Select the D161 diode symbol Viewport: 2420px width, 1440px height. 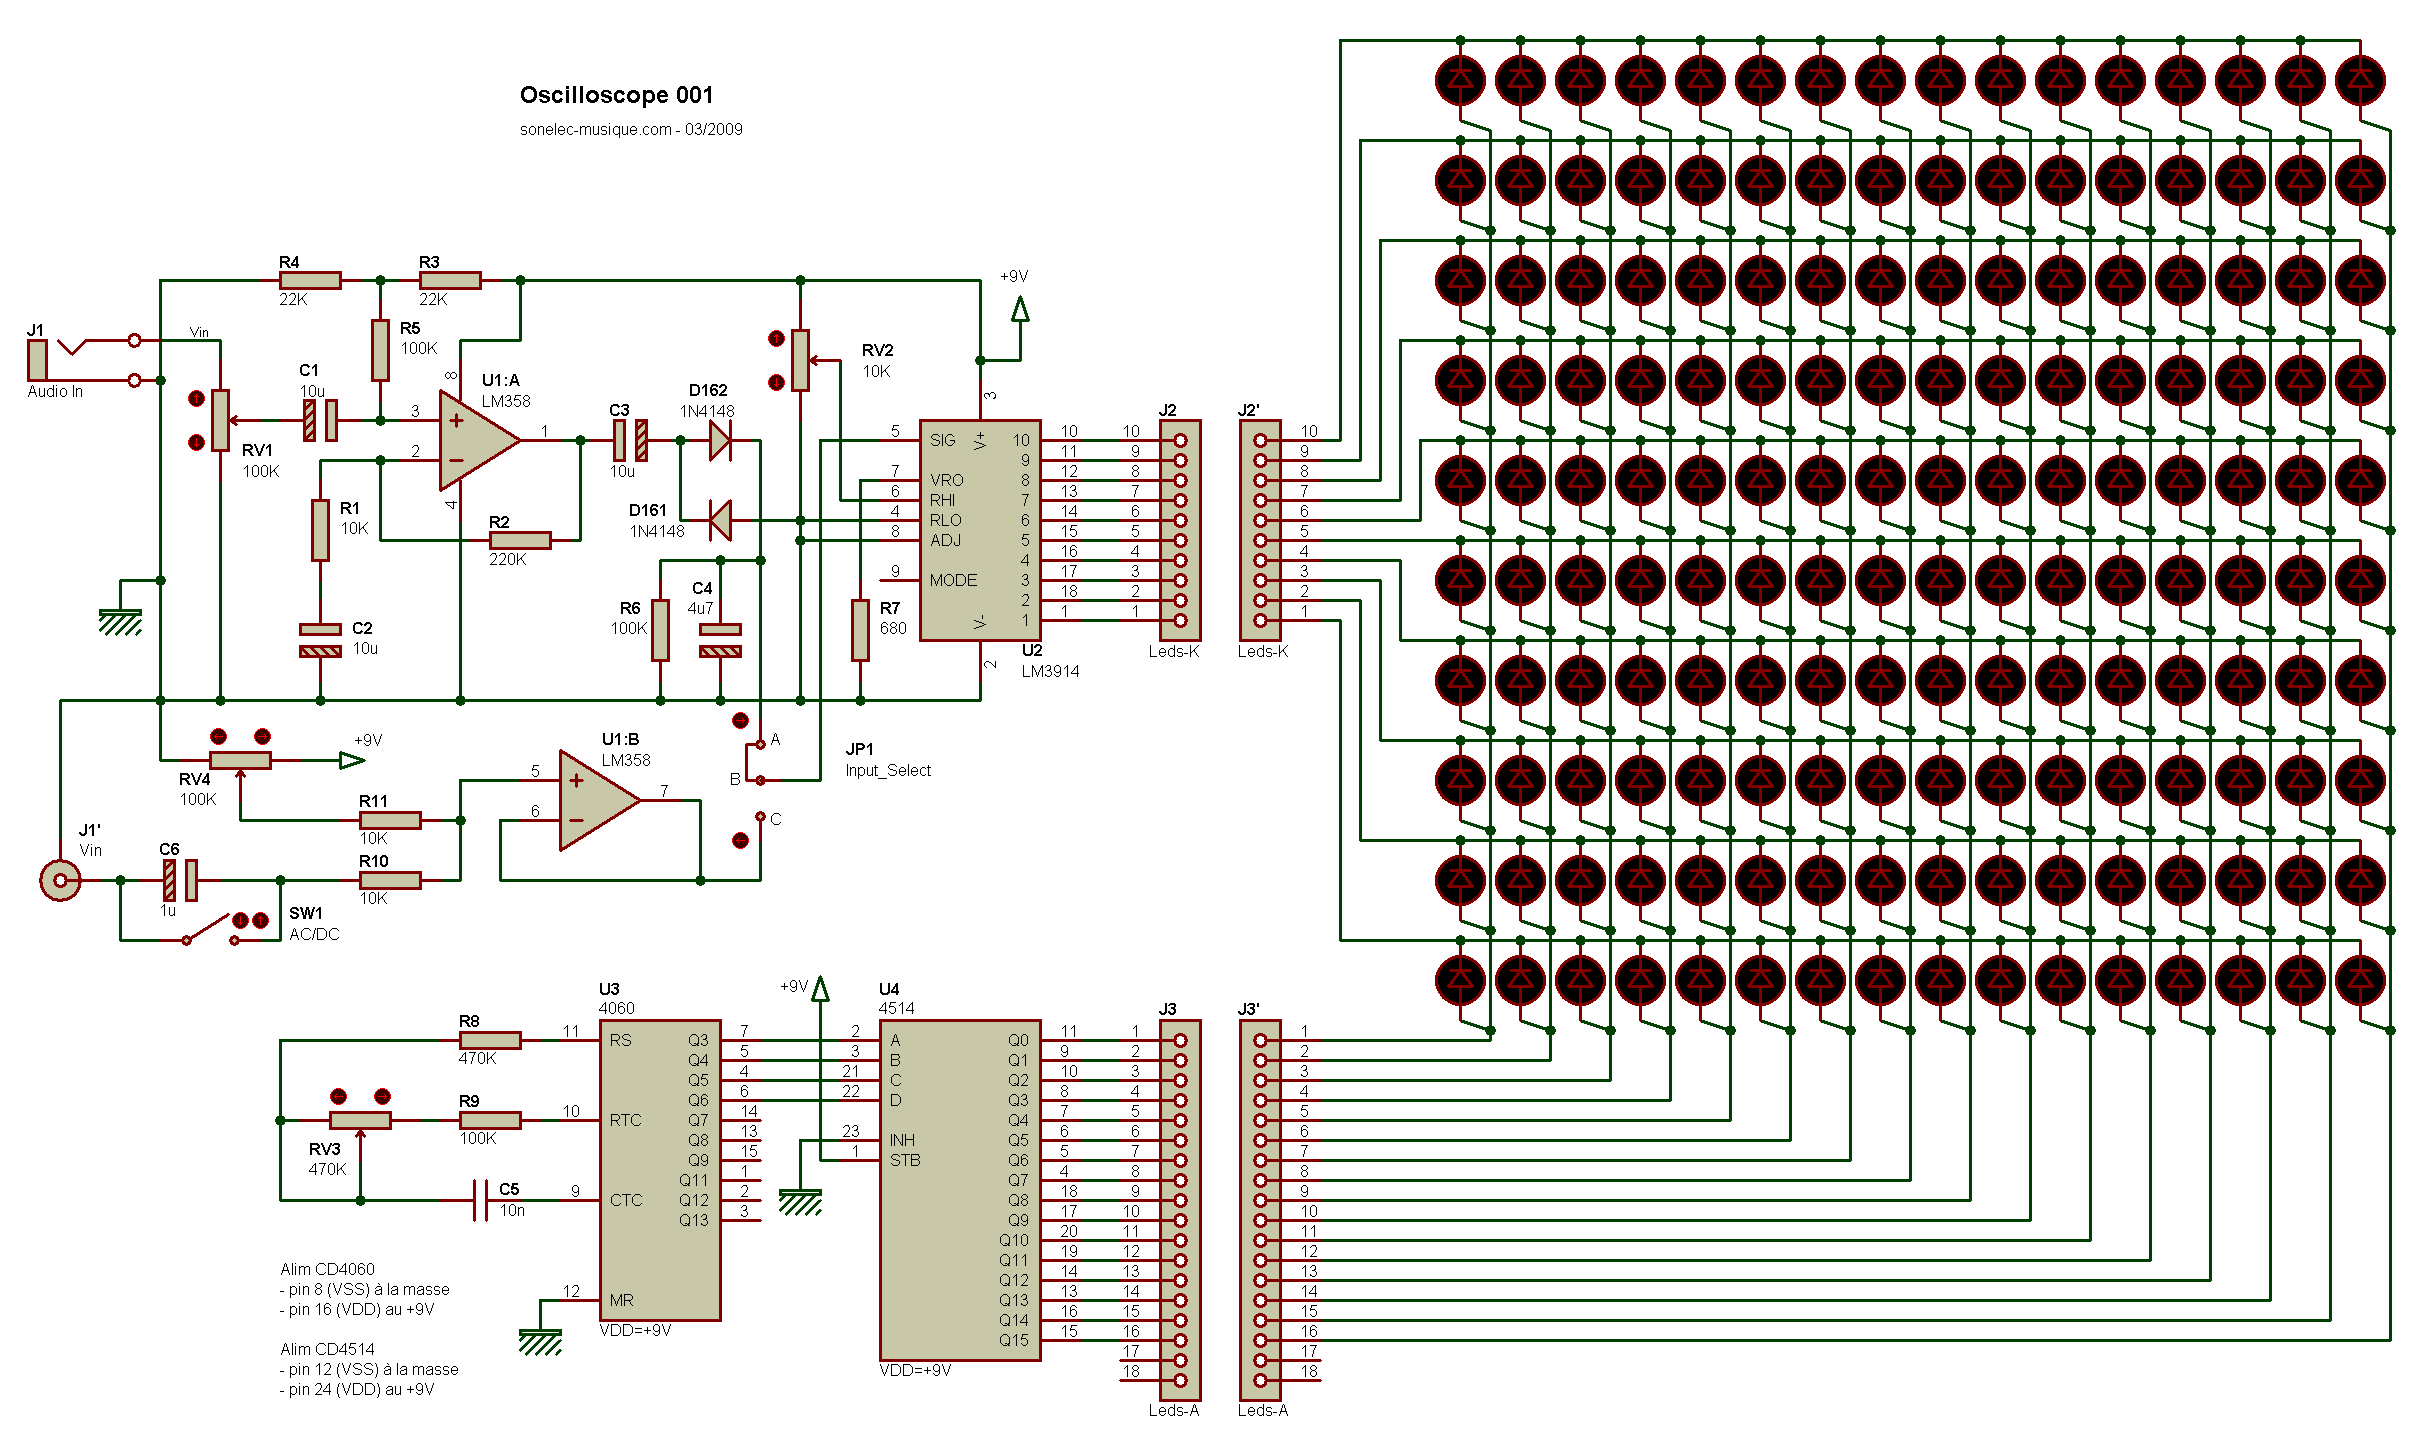(720, 520)
